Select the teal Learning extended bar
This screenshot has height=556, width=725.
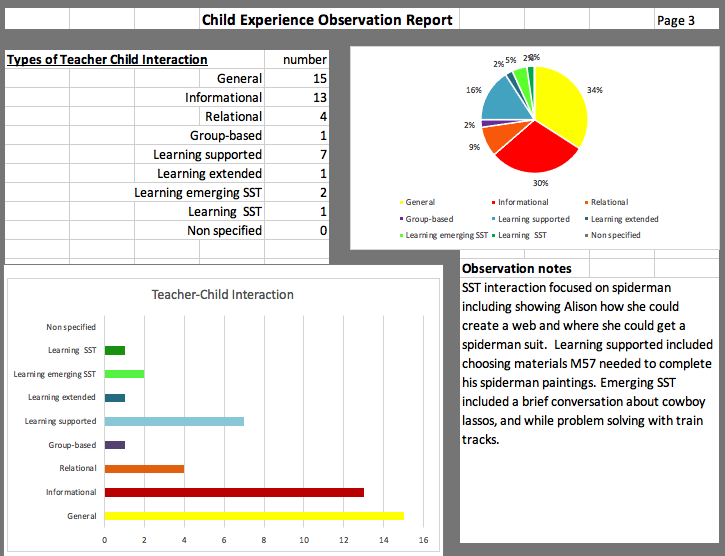[x=115, y=398]
